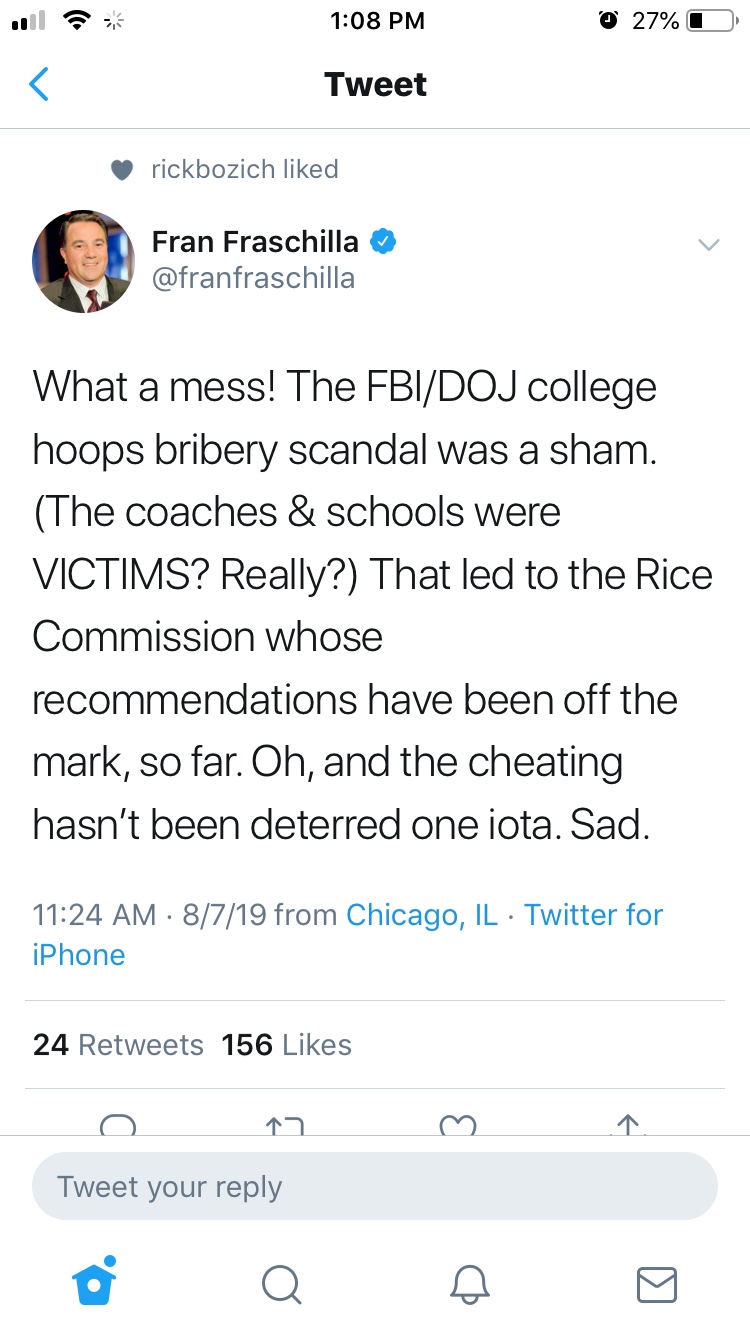Screen dimensions: 750x1334
Task: Tap the back arrow icon
Action: 39,85
